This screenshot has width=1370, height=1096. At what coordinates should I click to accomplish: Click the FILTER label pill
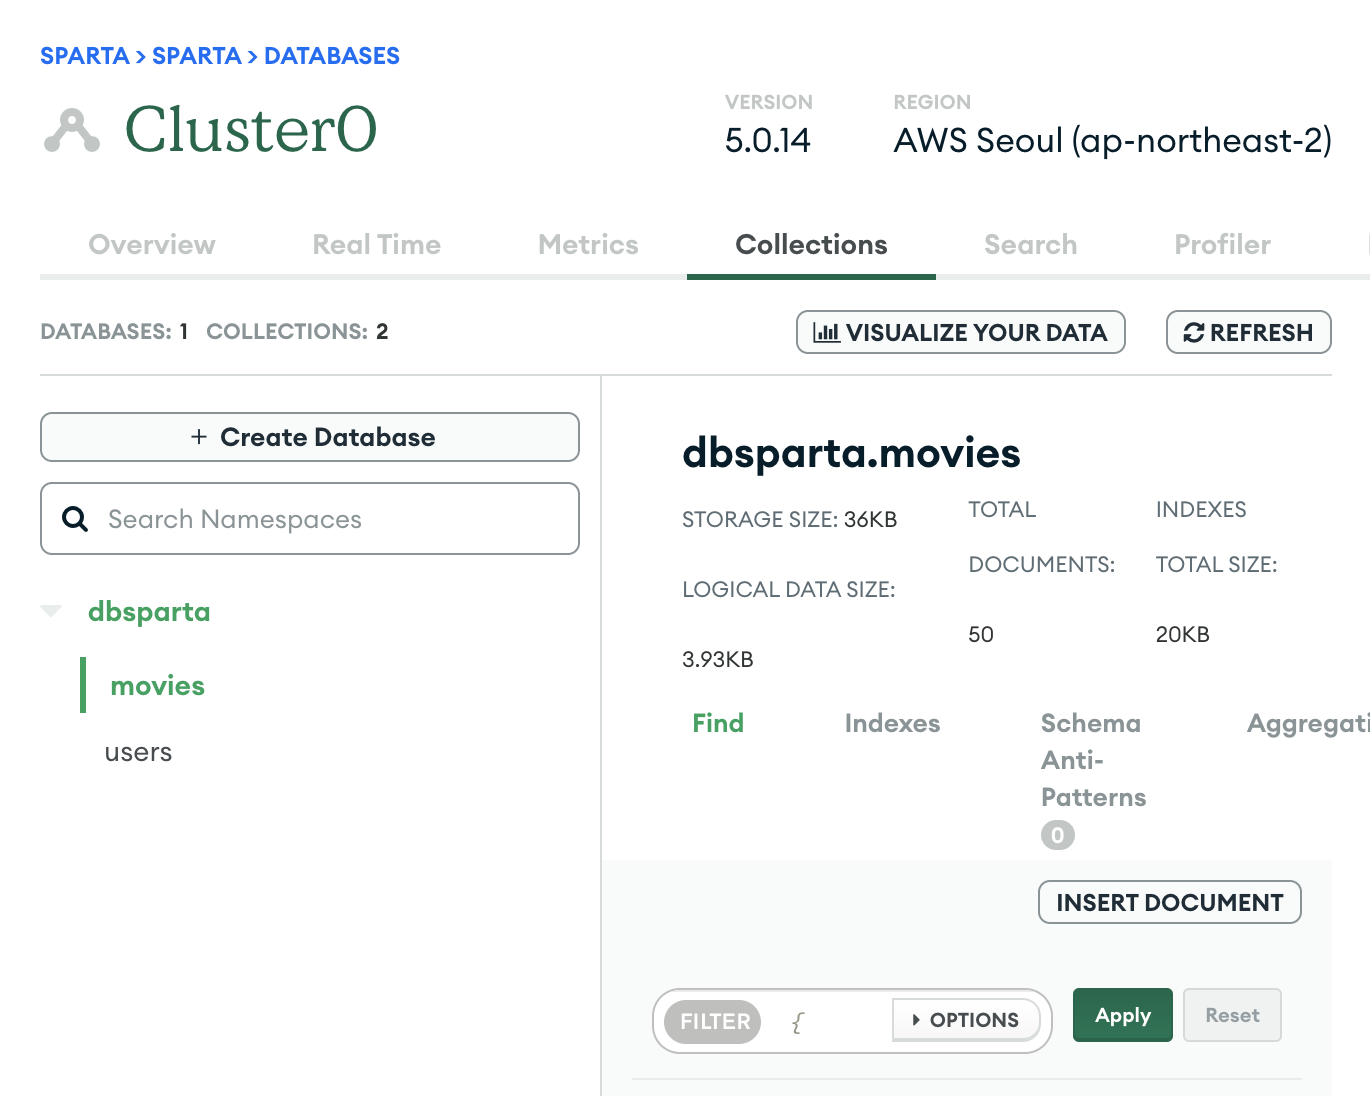[x=713, y=1021]
